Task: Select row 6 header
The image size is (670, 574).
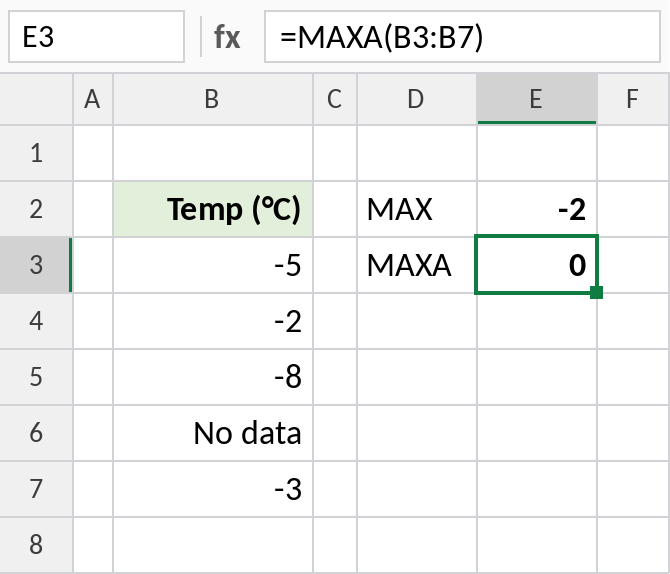Action: coord(36,433)
